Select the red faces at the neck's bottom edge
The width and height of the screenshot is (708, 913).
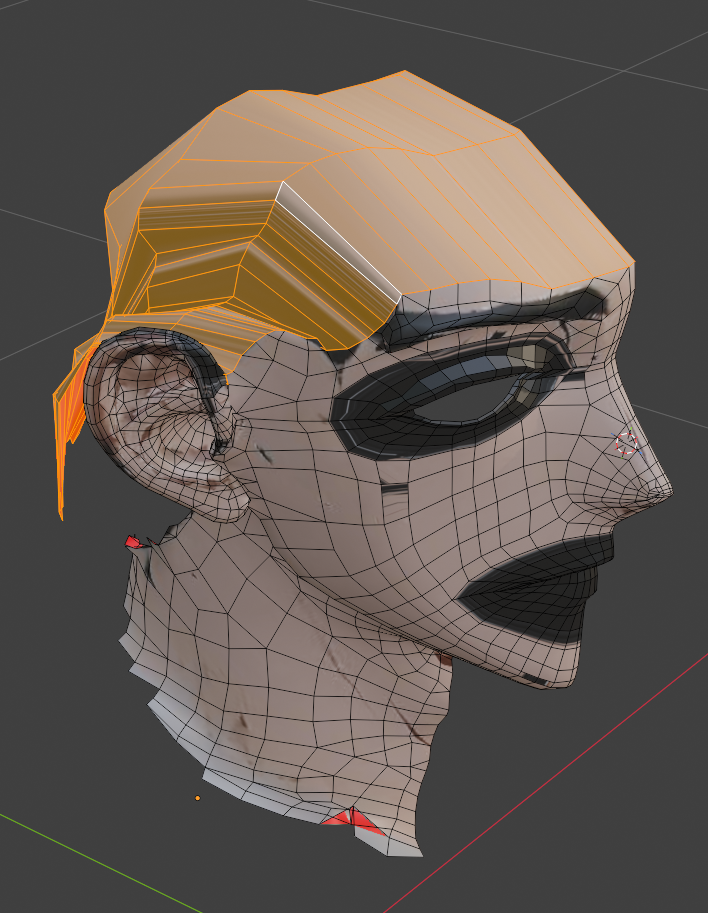(354, 822)
